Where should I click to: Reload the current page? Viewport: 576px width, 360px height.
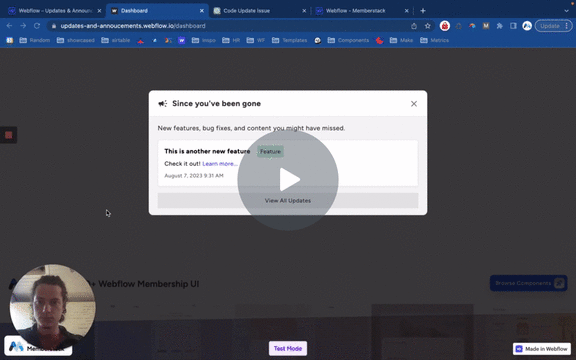(37, 26)
